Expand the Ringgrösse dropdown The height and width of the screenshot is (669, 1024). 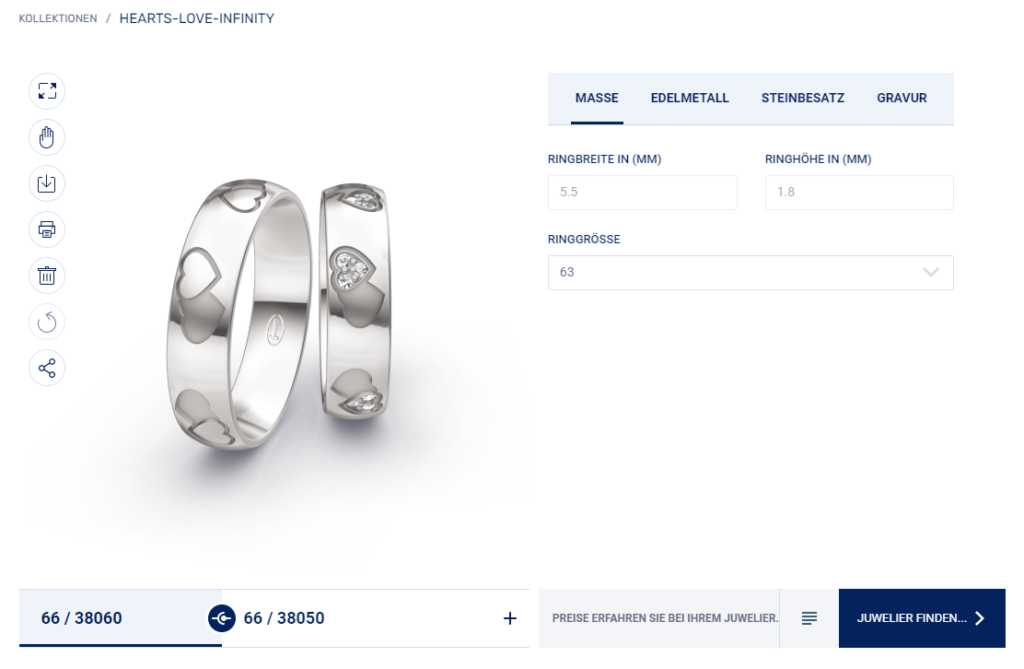[x=750, y=272]
